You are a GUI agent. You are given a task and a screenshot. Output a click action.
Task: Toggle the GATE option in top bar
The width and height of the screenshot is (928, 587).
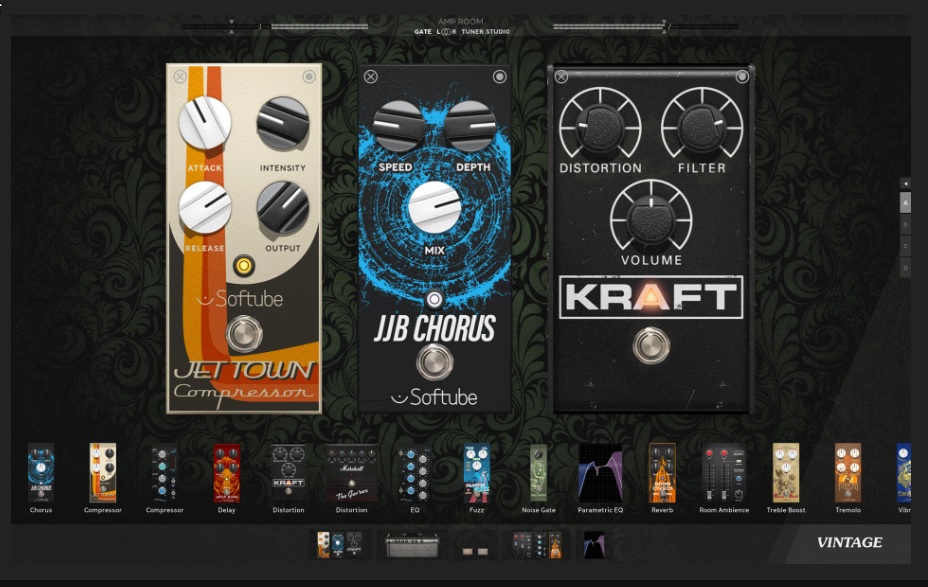[x=423, y=32]
